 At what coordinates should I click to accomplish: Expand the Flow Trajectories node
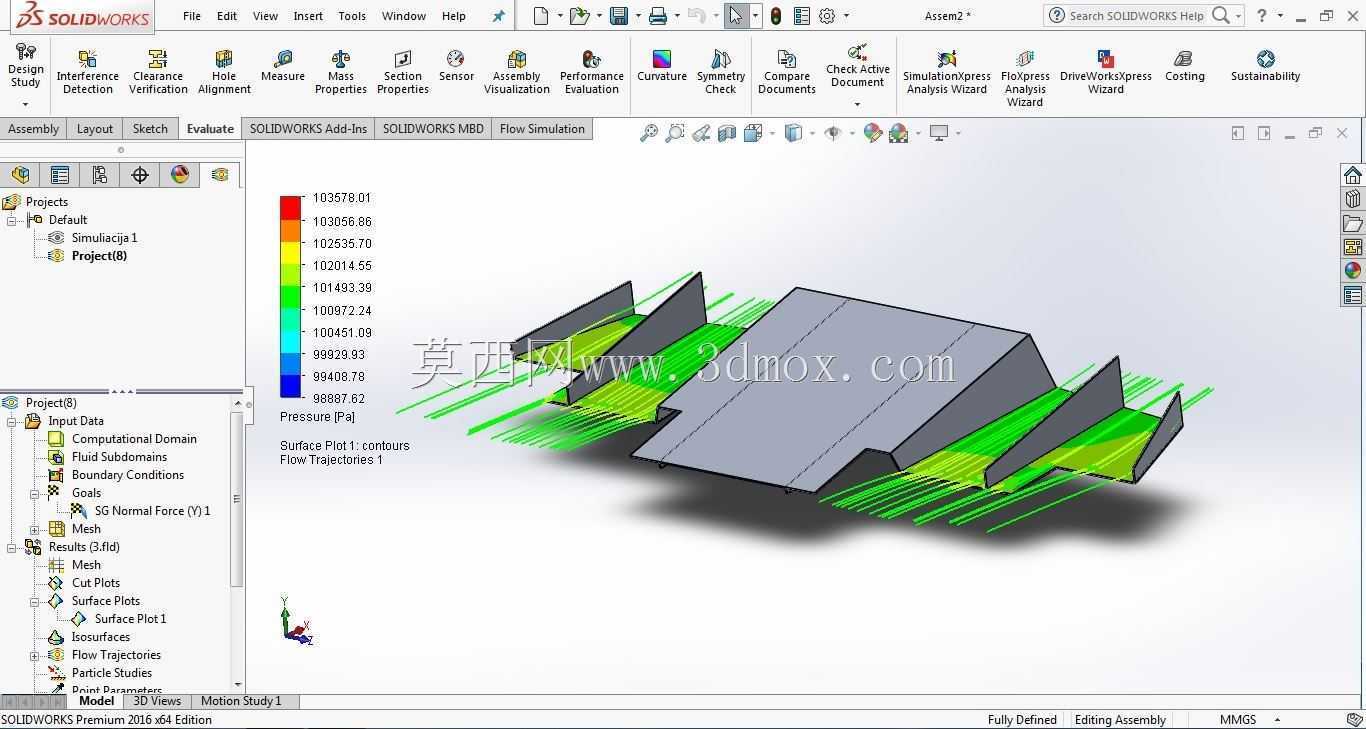34,655
